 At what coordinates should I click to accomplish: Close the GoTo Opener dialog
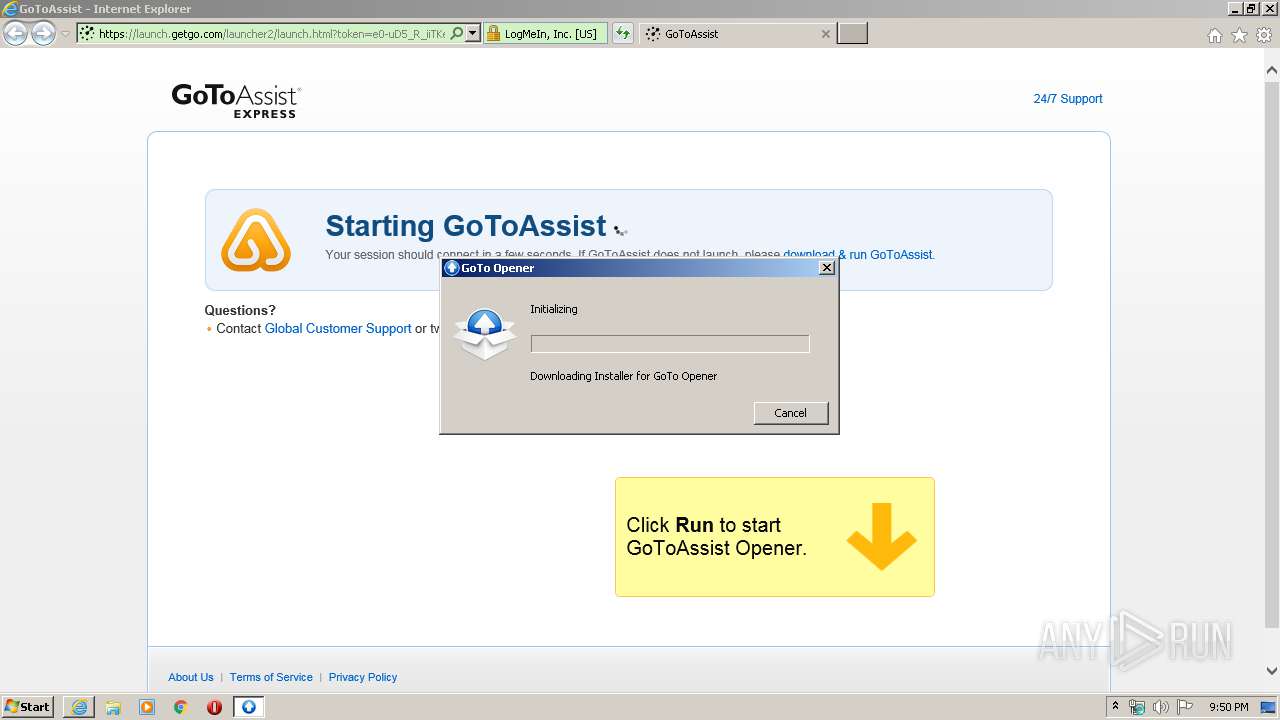826,268
